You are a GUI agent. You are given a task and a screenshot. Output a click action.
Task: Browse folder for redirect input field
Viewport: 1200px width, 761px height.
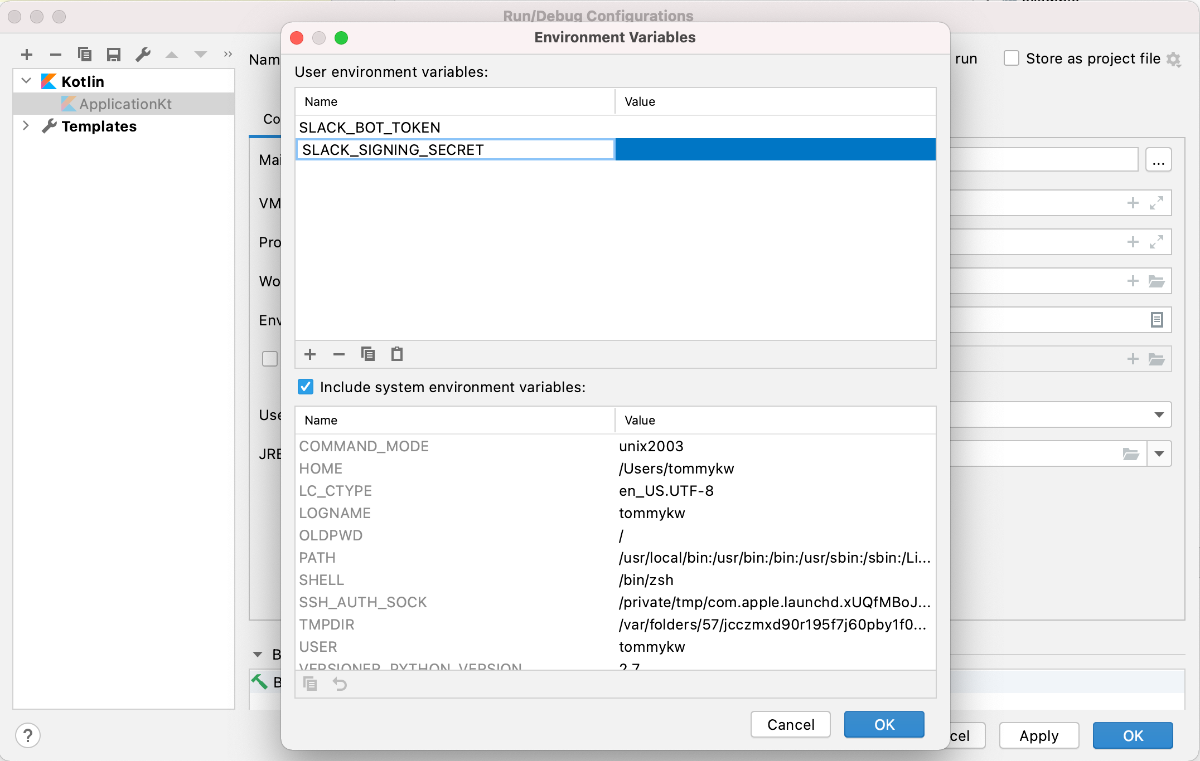tap(1157, 359)
